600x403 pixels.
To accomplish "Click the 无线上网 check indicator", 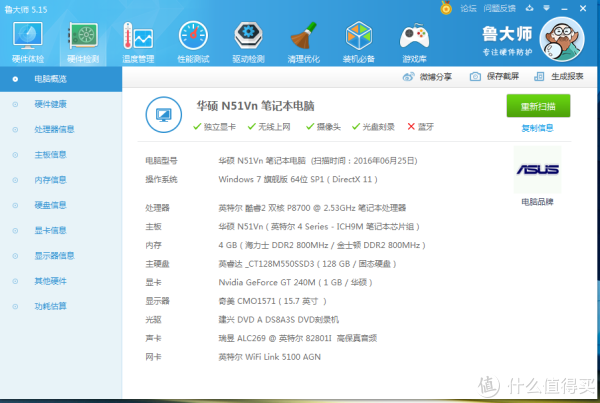I will [x=269, y=127].
